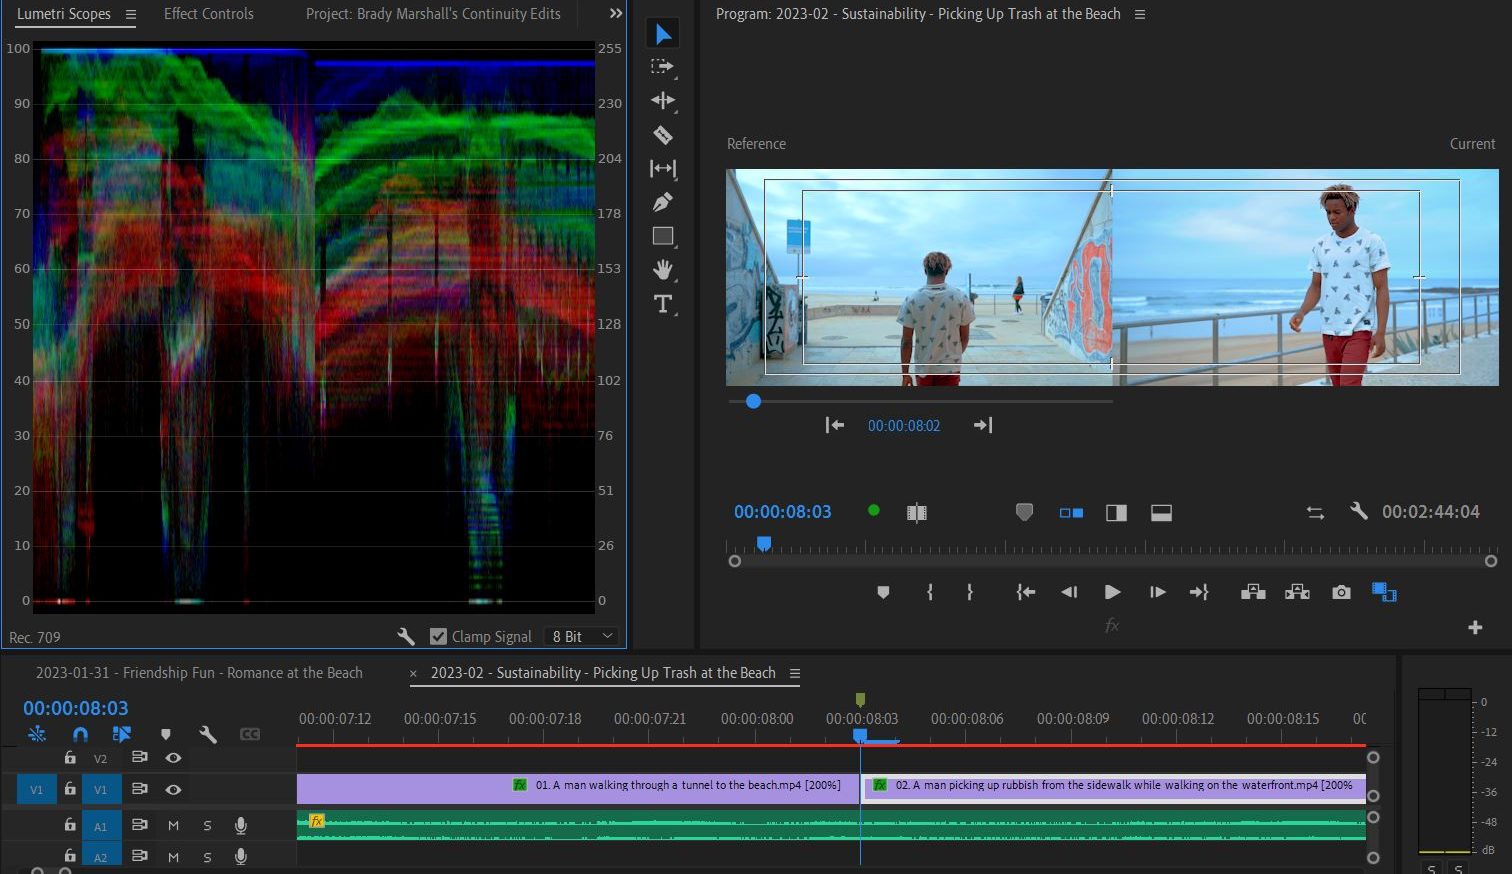
Task: Mute the A1 audio track
Action: click(x=173, y=826)
